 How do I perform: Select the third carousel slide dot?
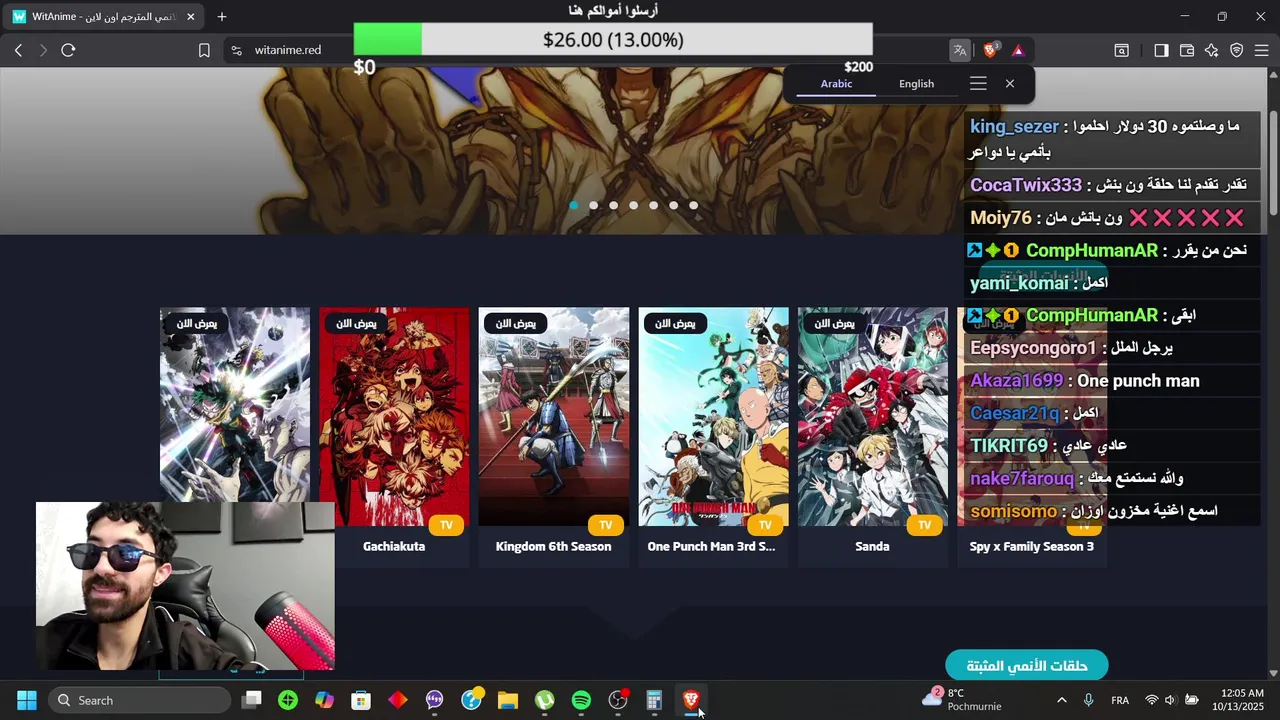click(613, 205)
